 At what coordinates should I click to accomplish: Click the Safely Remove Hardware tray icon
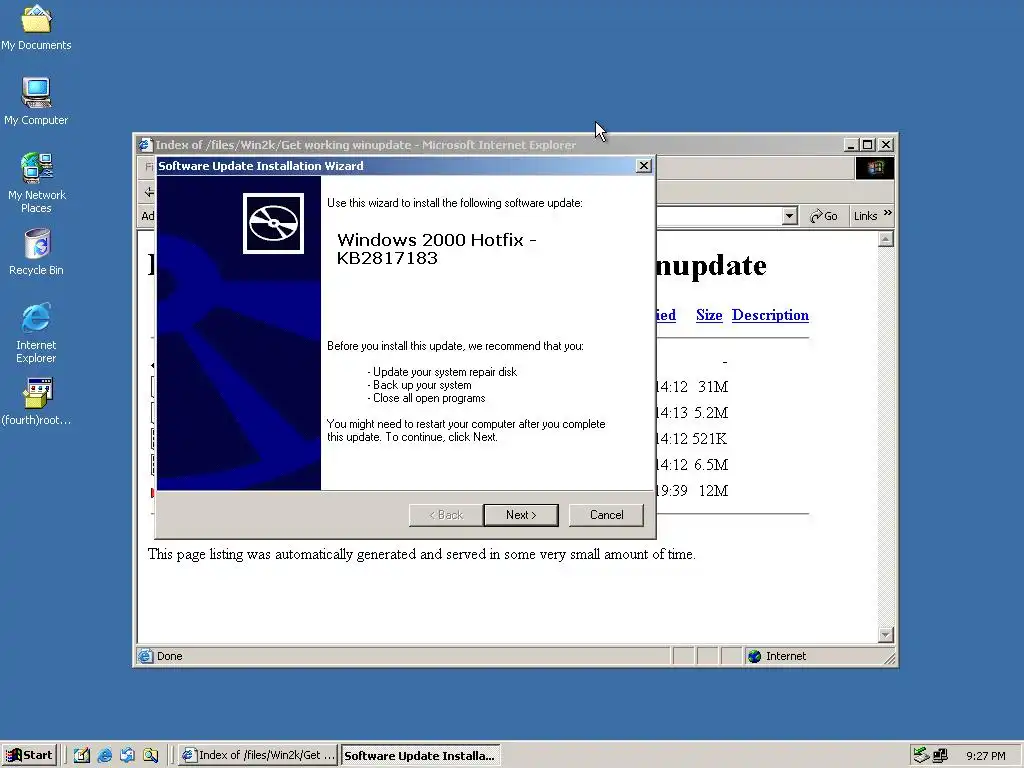click(921, 755)
